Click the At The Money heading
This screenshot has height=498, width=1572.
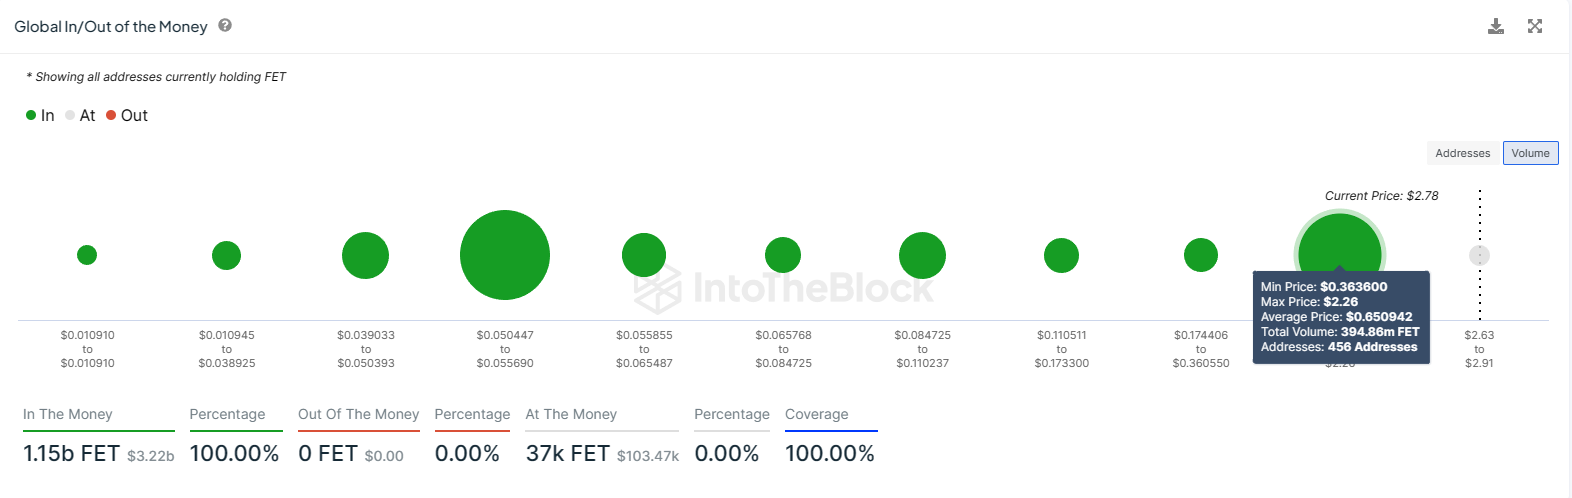(x=571, y=414)
